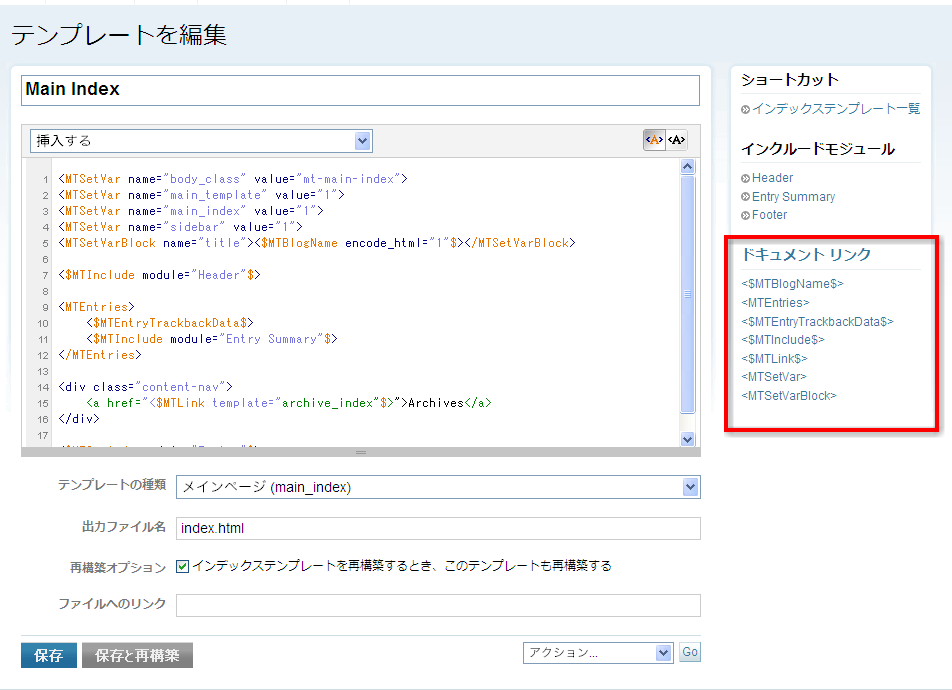The image size is (952, 690).
Task: Click the arrow icon beside Header module
Action: point(746,179)
